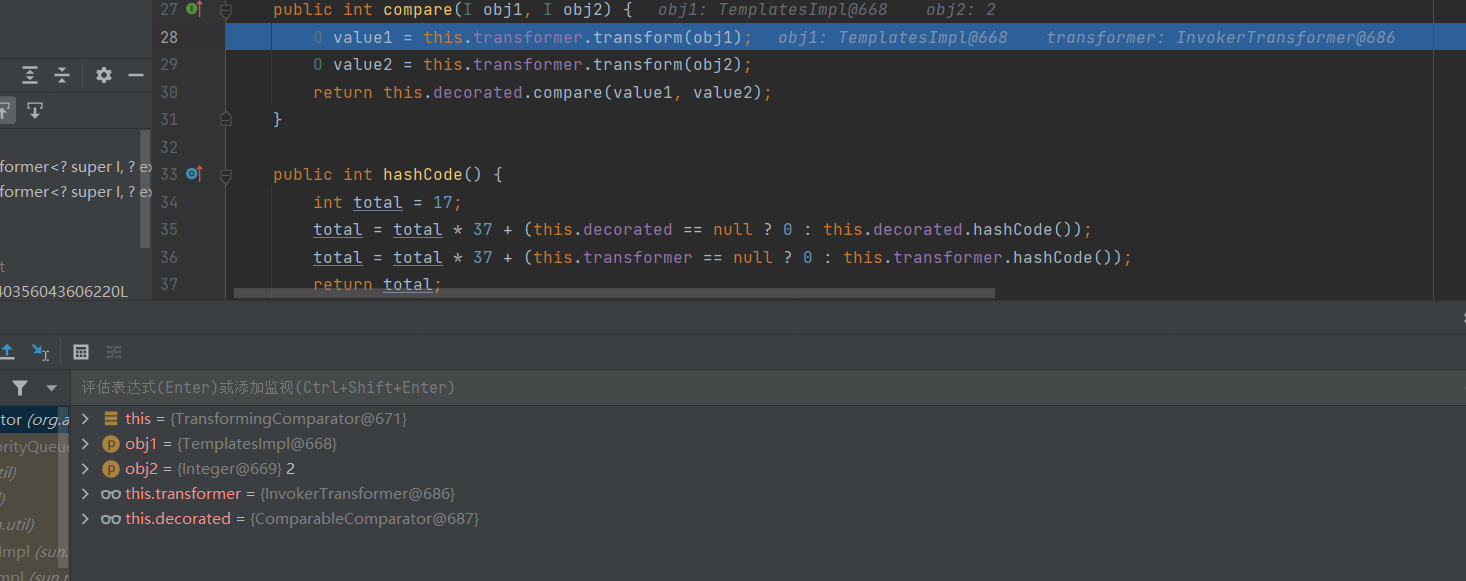Click the evaluate expression input field
Screen dimensions: 1466x581
700,387
